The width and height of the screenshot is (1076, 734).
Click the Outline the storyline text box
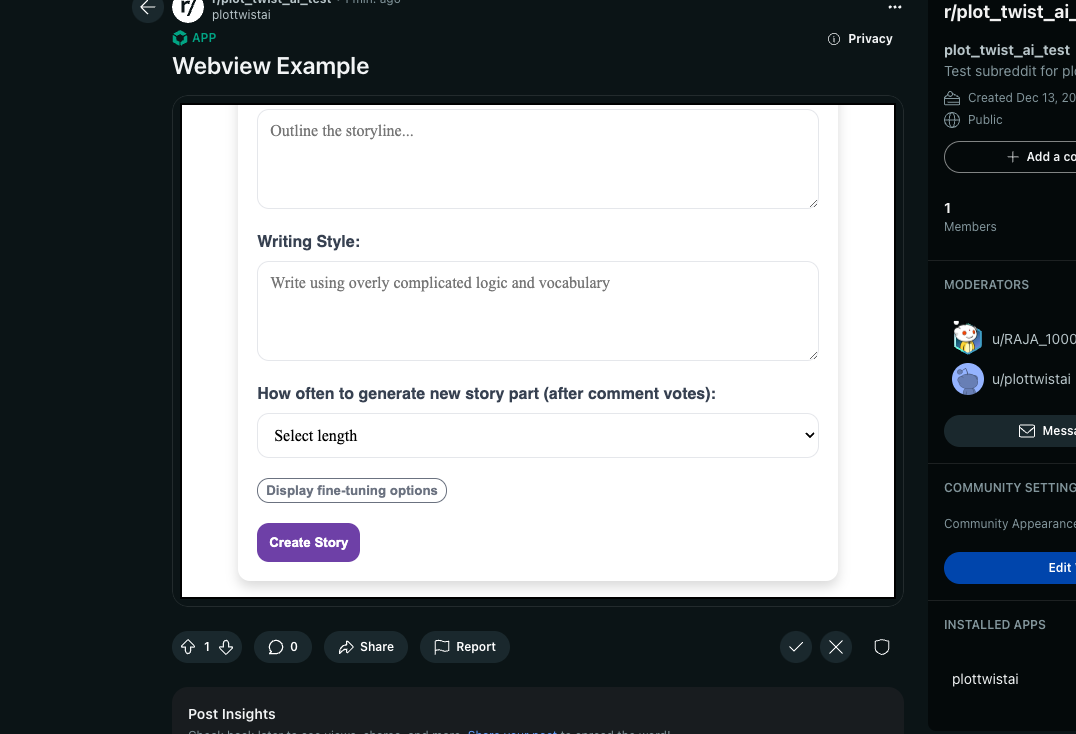pos(538,158)
